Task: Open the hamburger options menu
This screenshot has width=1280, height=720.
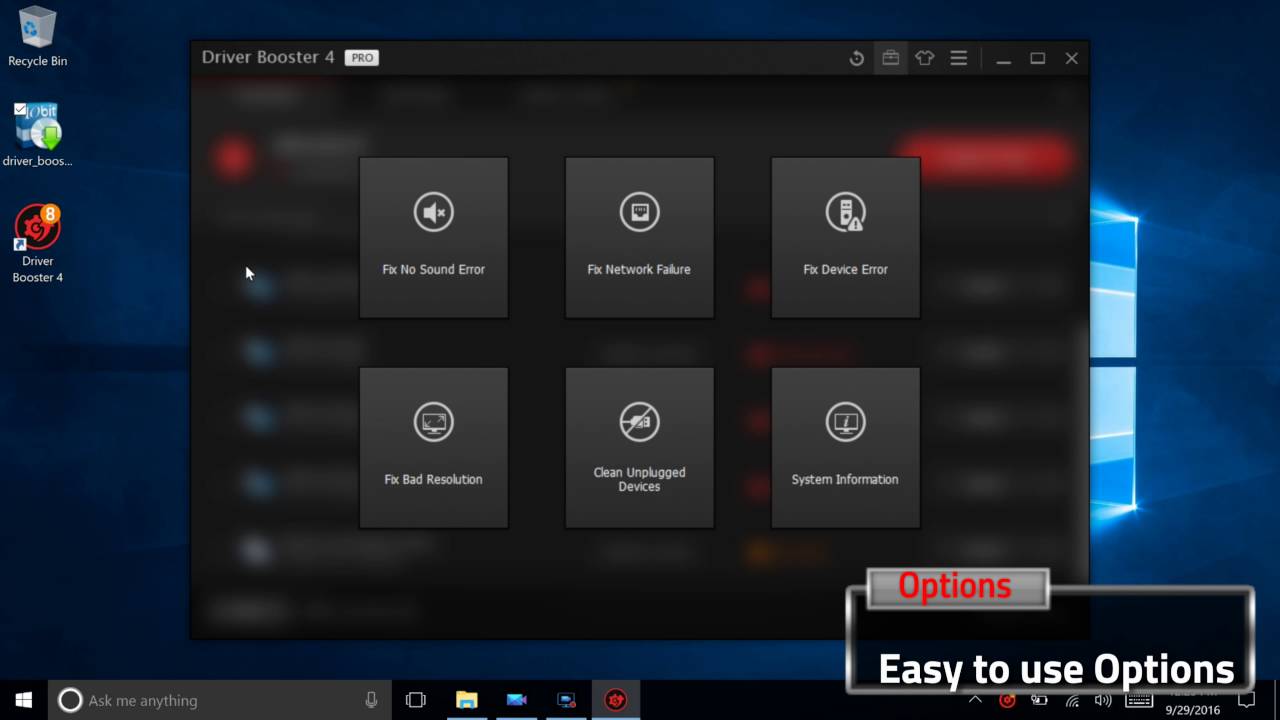Action: point(958,58)
